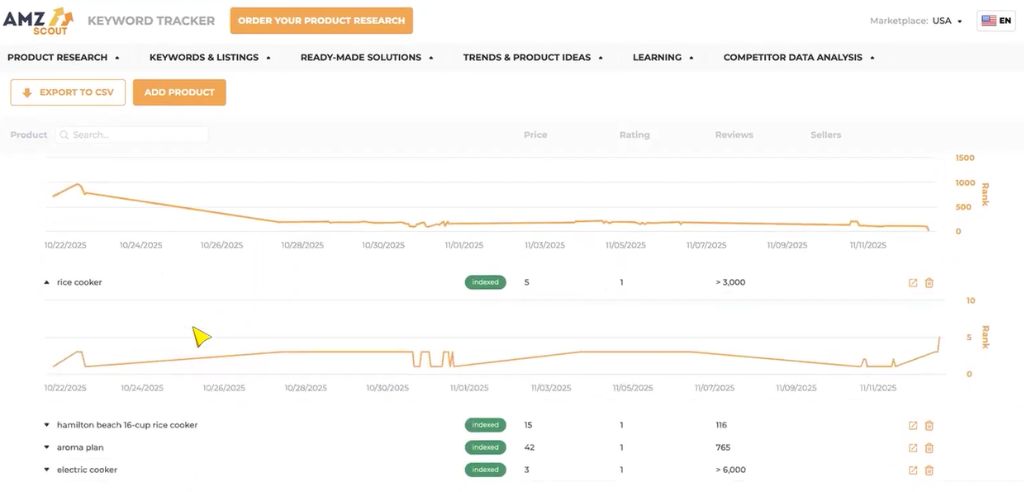Viewport: 1024px width, 492px height.
Task: Collapse the rice cooker keyword chart
Action: (x=46, y=283)
